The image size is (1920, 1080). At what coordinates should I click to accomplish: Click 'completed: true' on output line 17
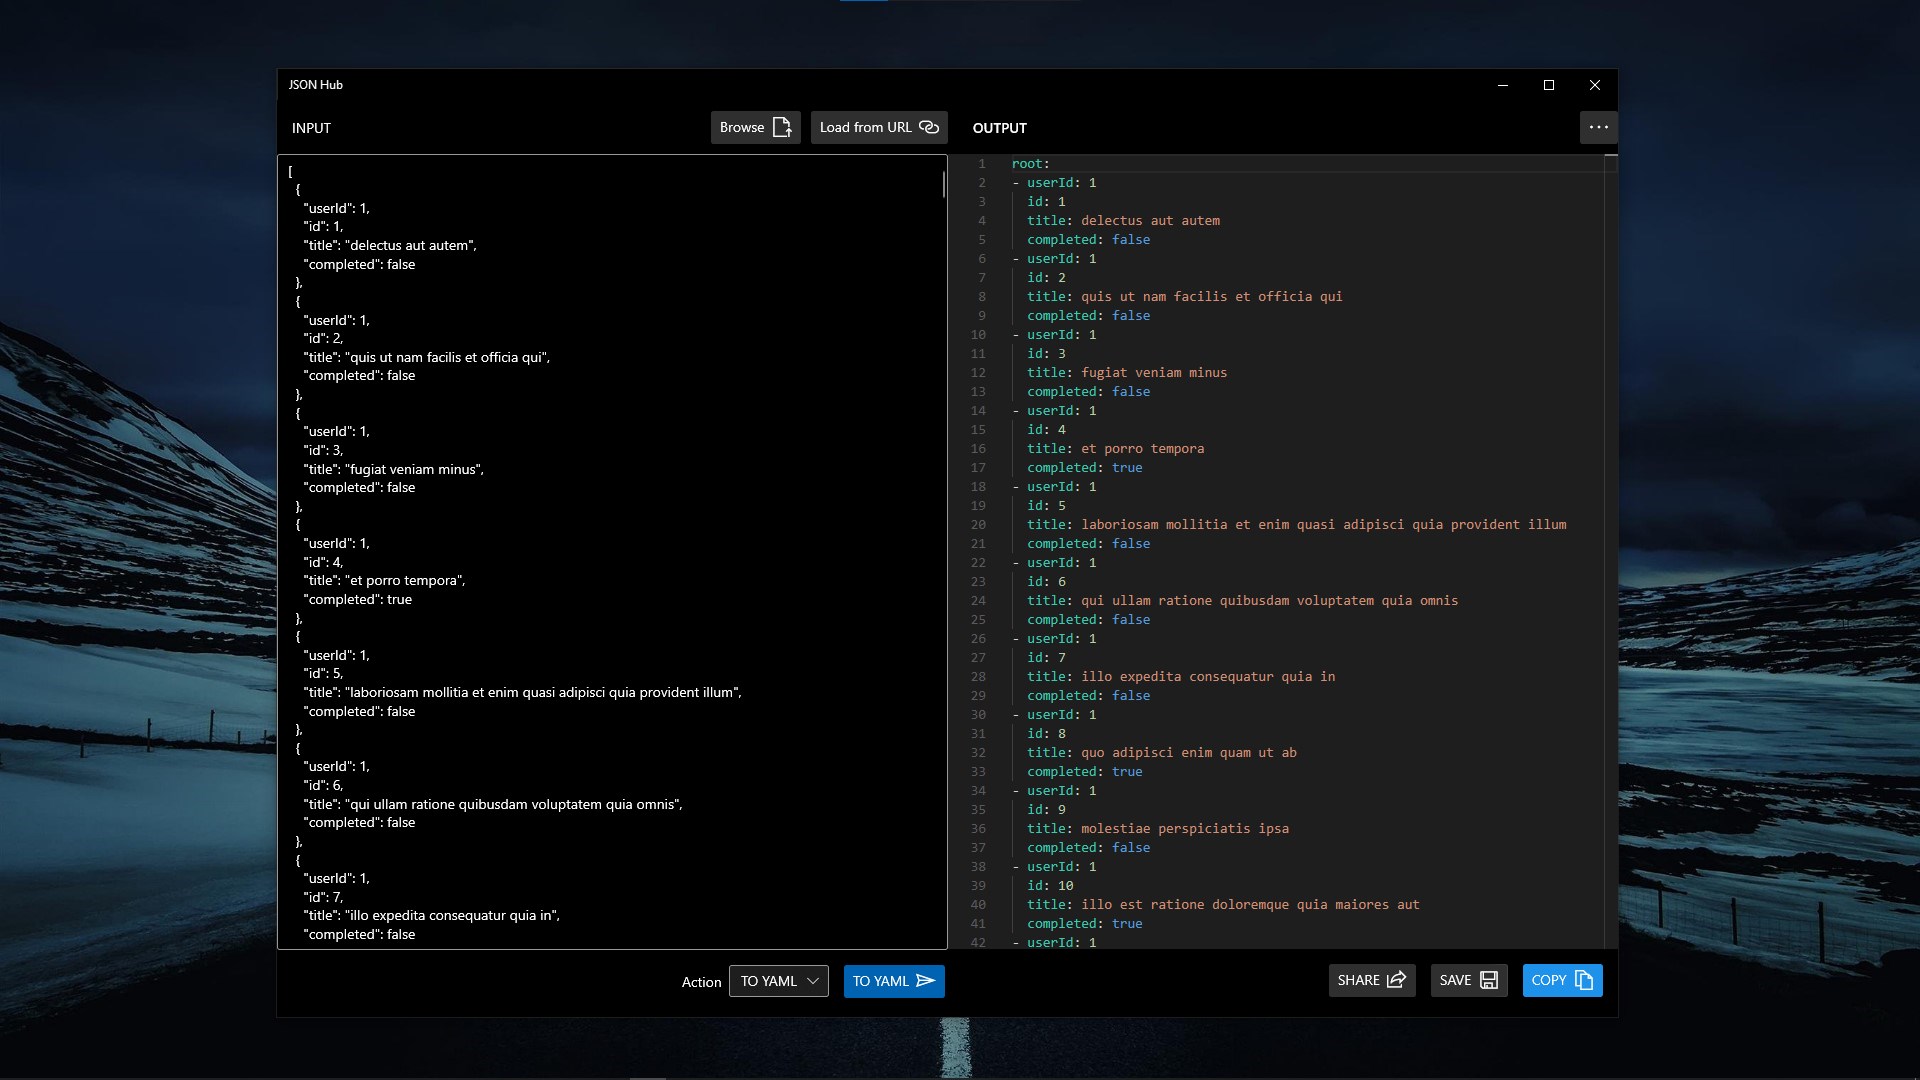pyautogui.click(x=1084, y=468)
